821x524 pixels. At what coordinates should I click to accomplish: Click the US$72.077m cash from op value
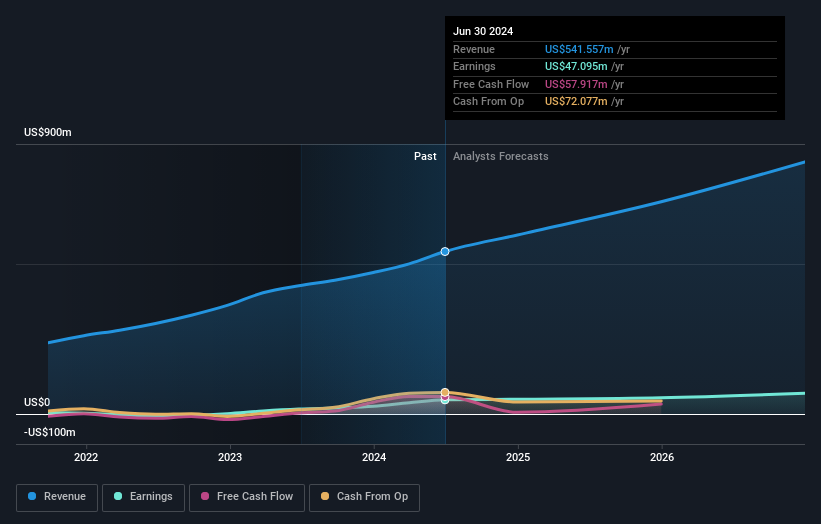(576, 102)
